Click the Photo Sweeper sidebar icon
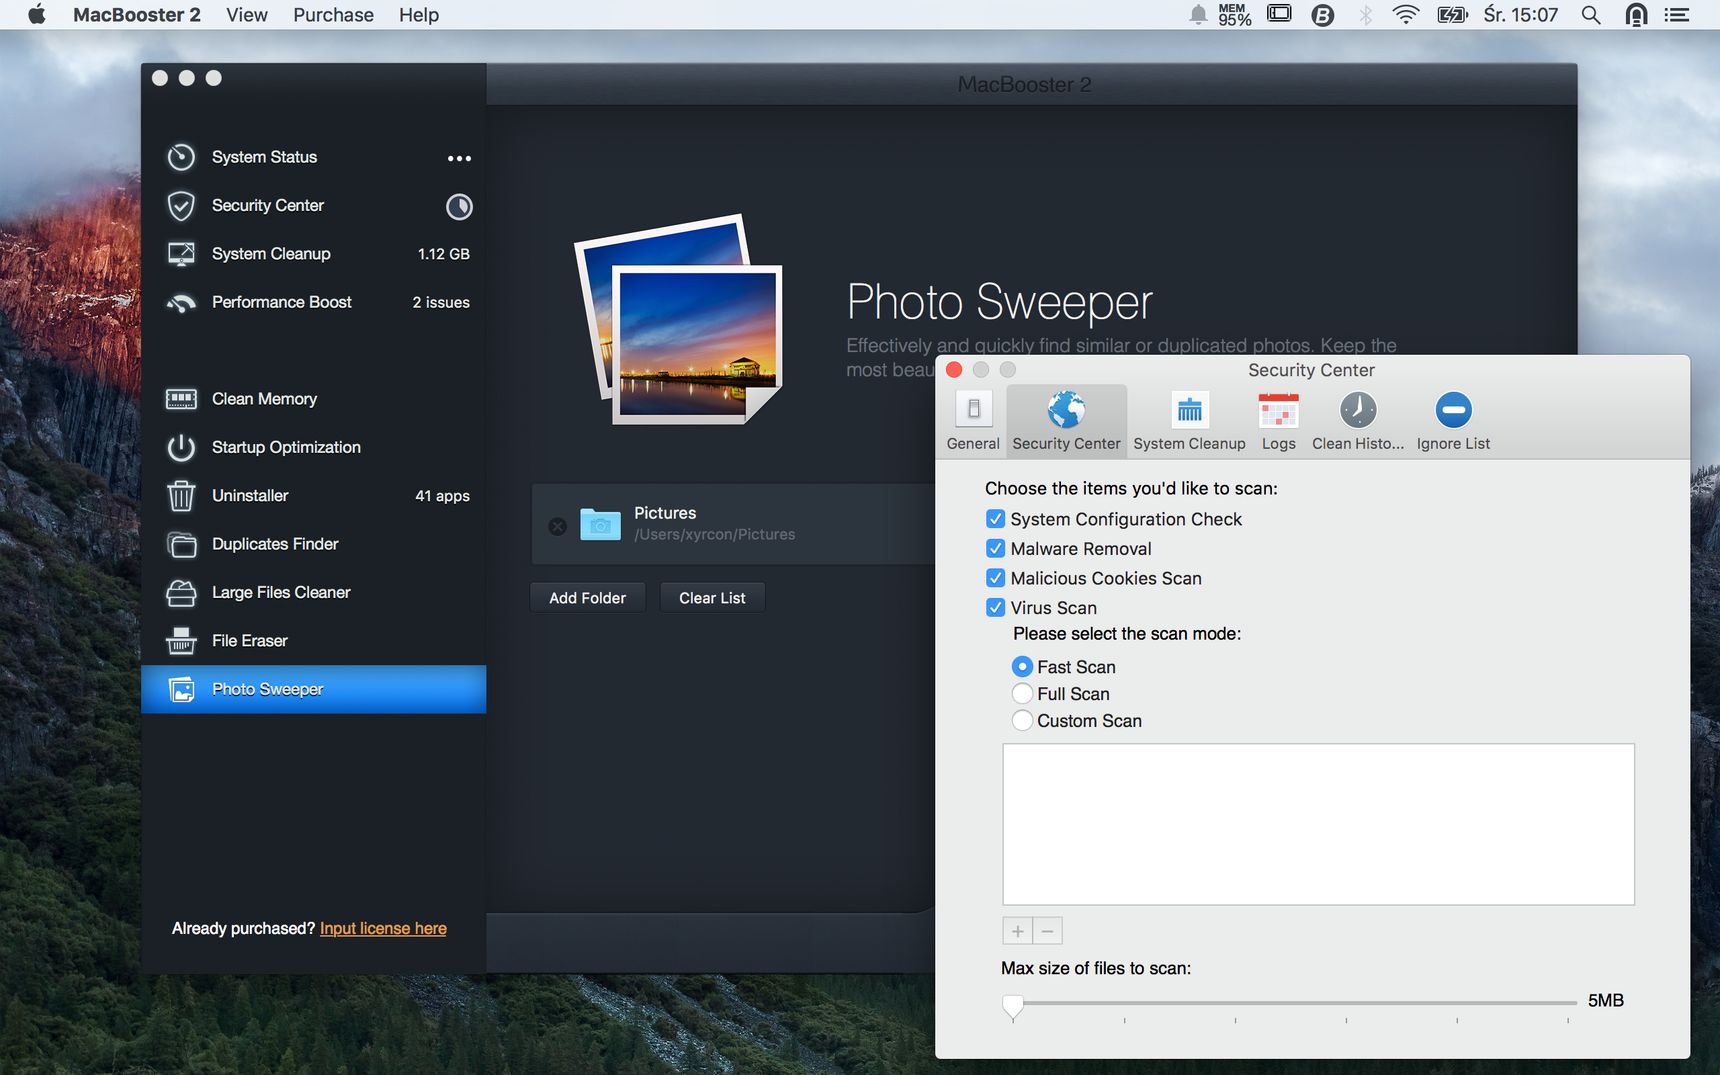Viewport: 1720px width, 1075px height. 181,689
